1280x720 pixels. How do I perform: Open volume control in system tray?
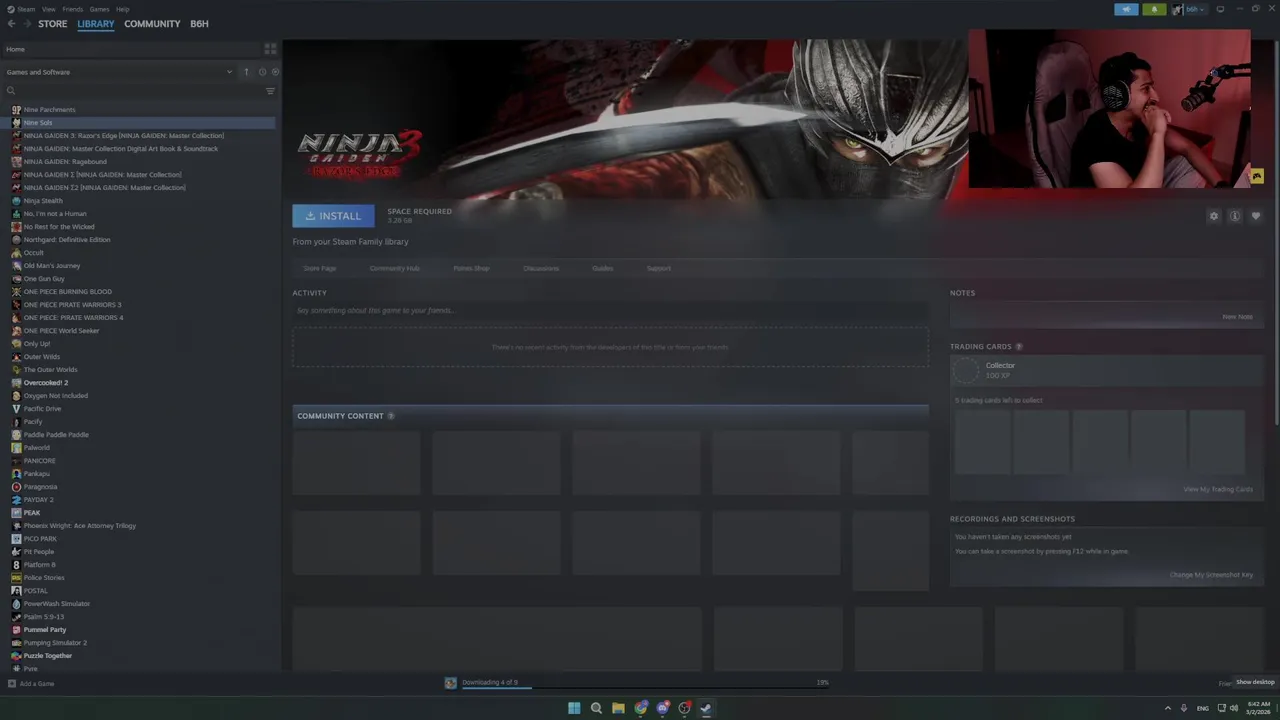pyautogui.click(x=1234, y=708)
